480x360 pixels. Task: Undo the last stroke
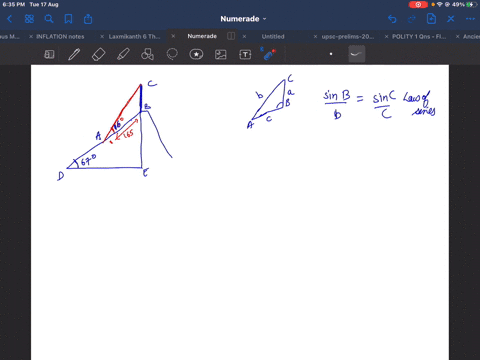392,19
